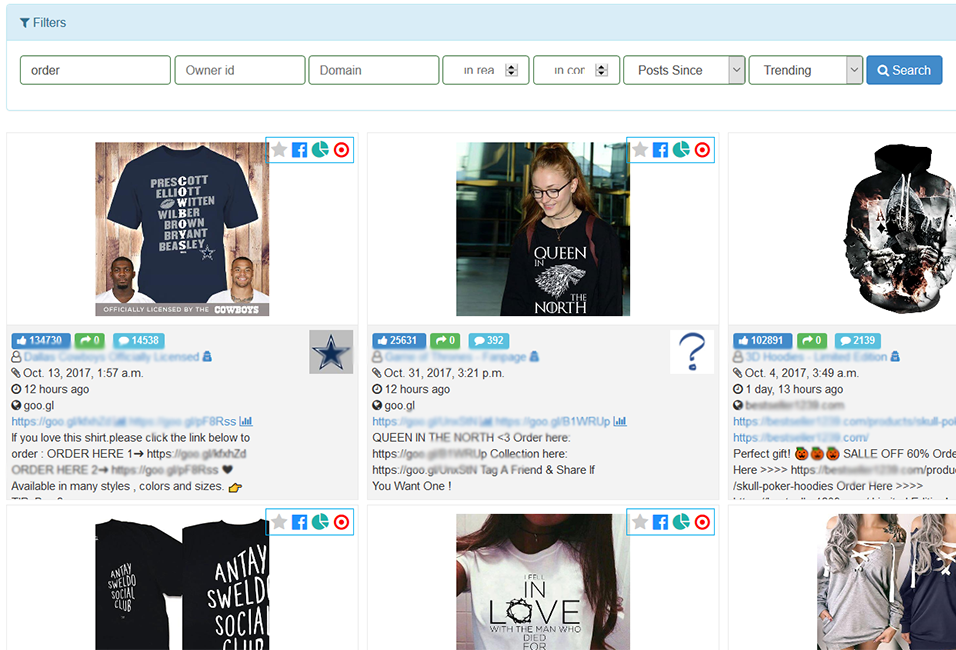Open Facebook icon on Queen in the North card

660,149
